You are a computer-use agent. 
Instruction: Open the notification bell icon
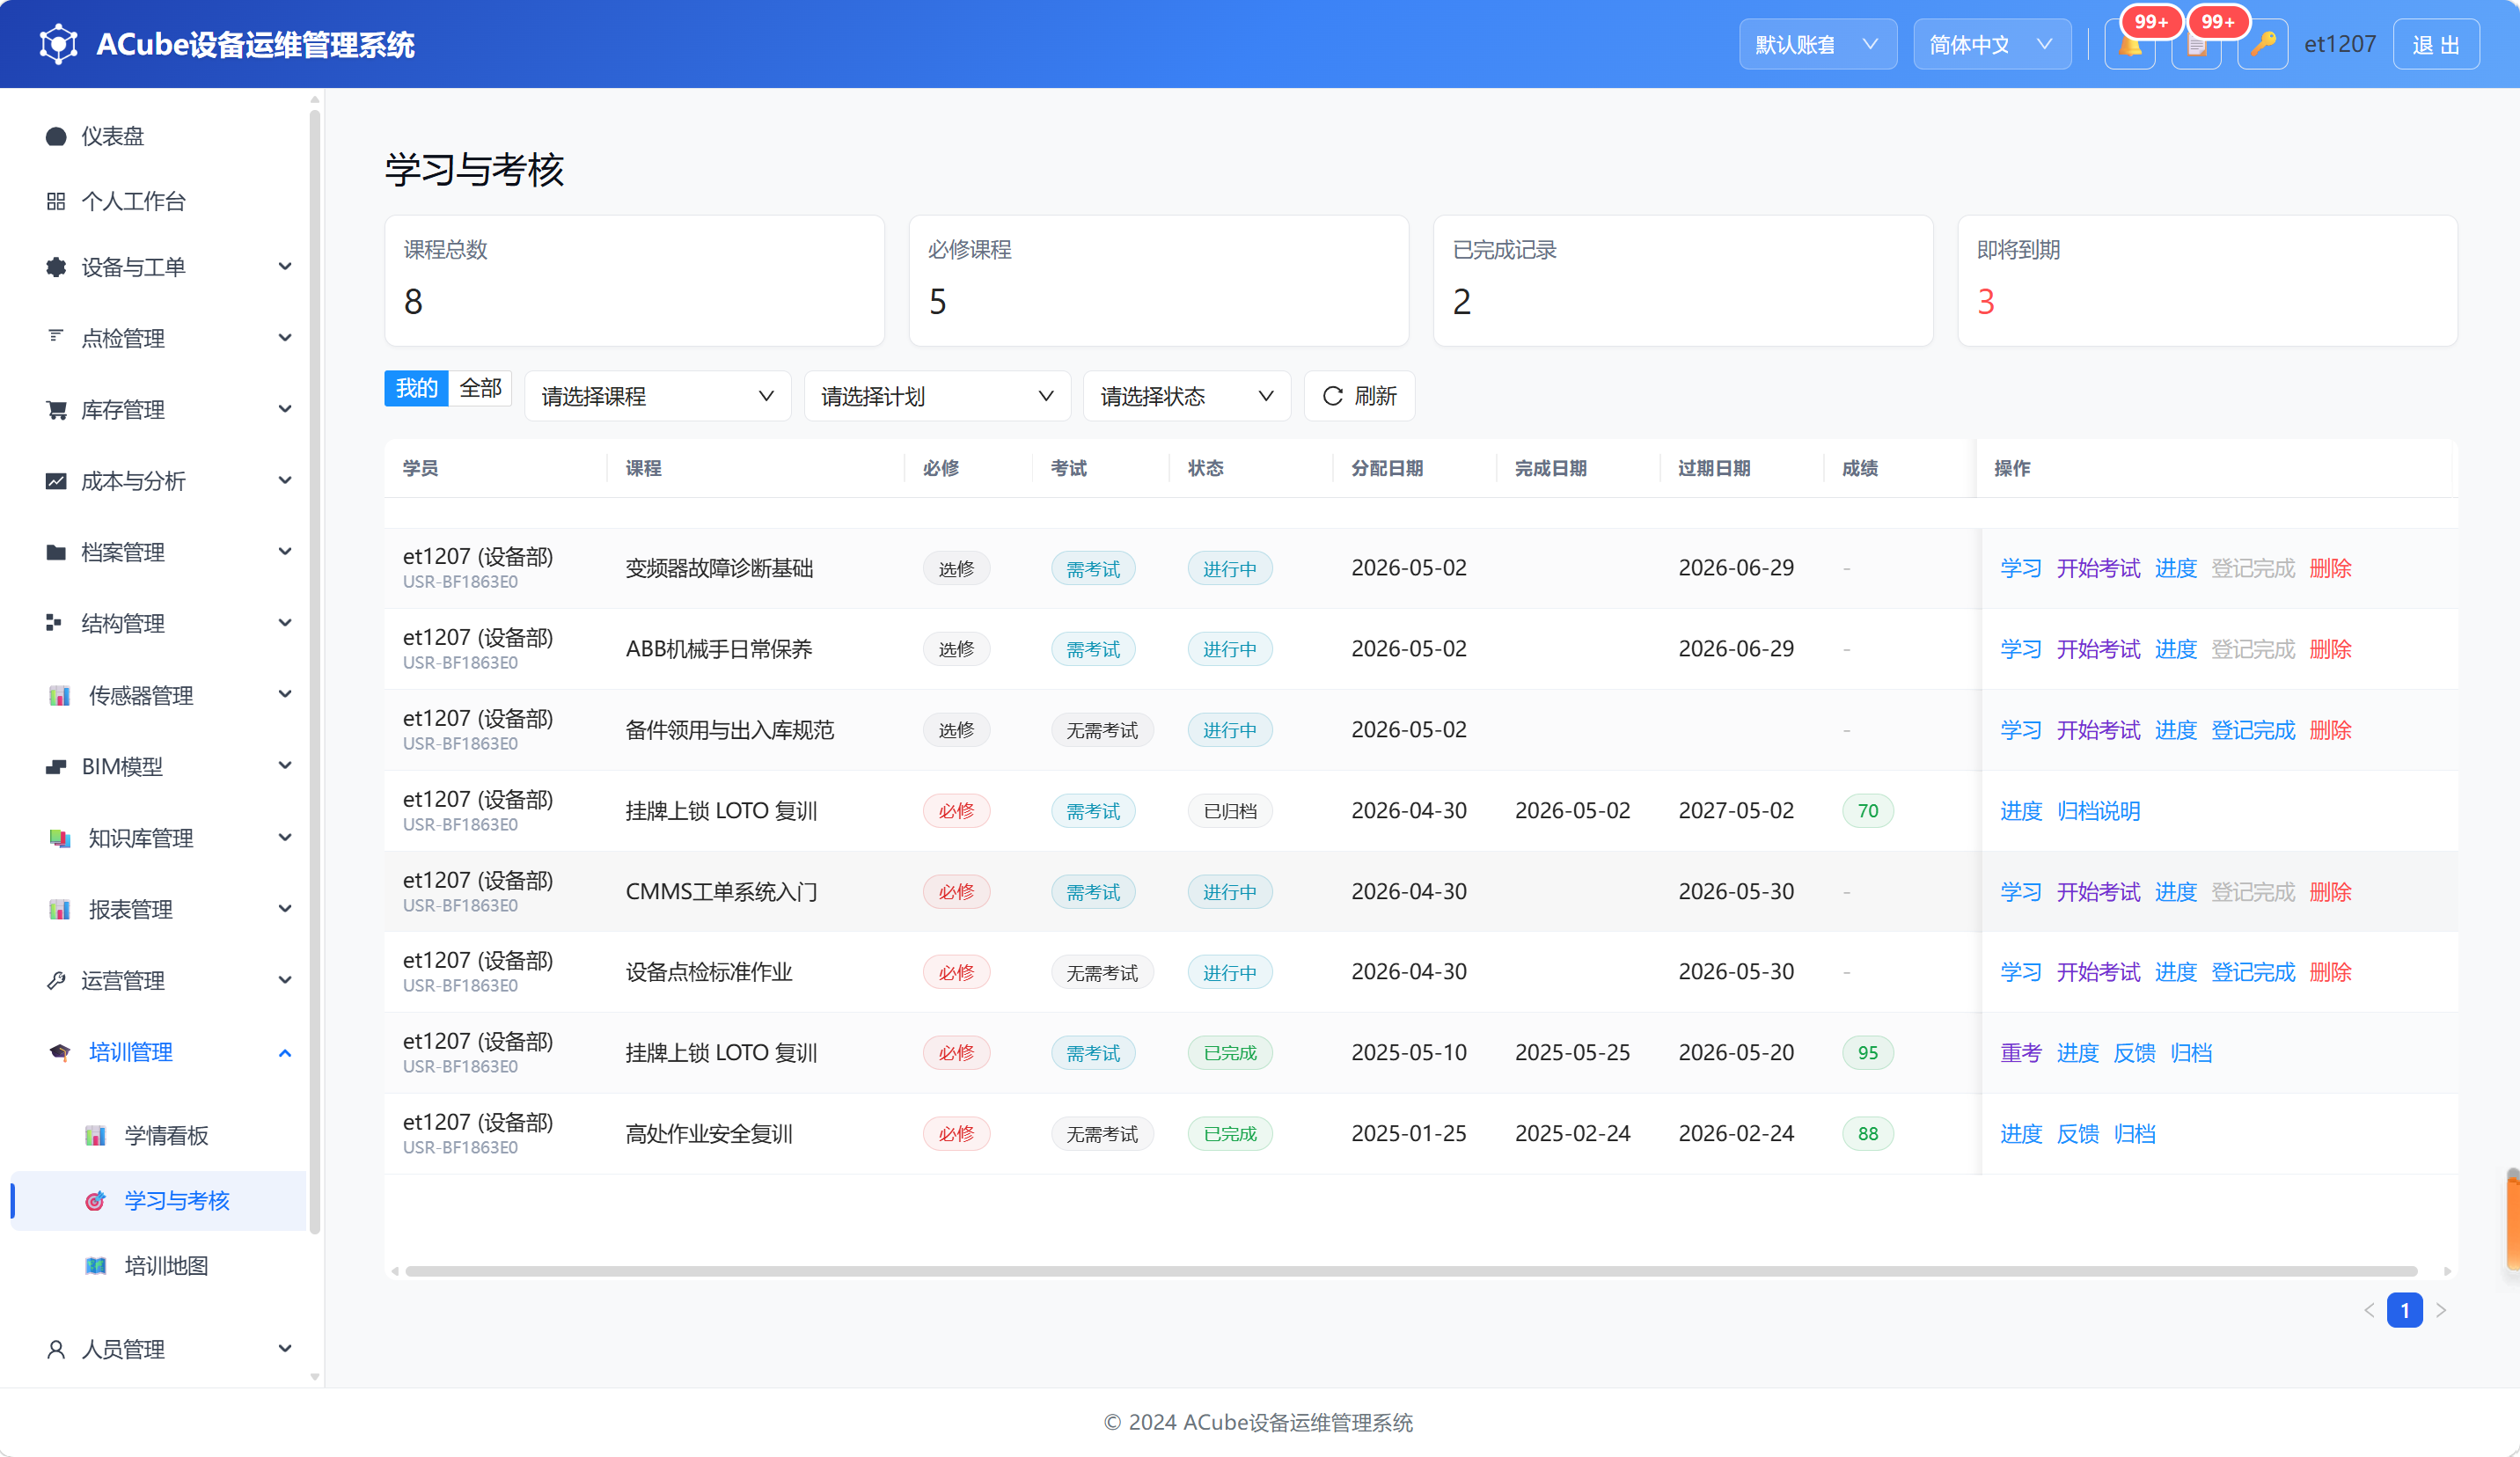point(2129,45)
